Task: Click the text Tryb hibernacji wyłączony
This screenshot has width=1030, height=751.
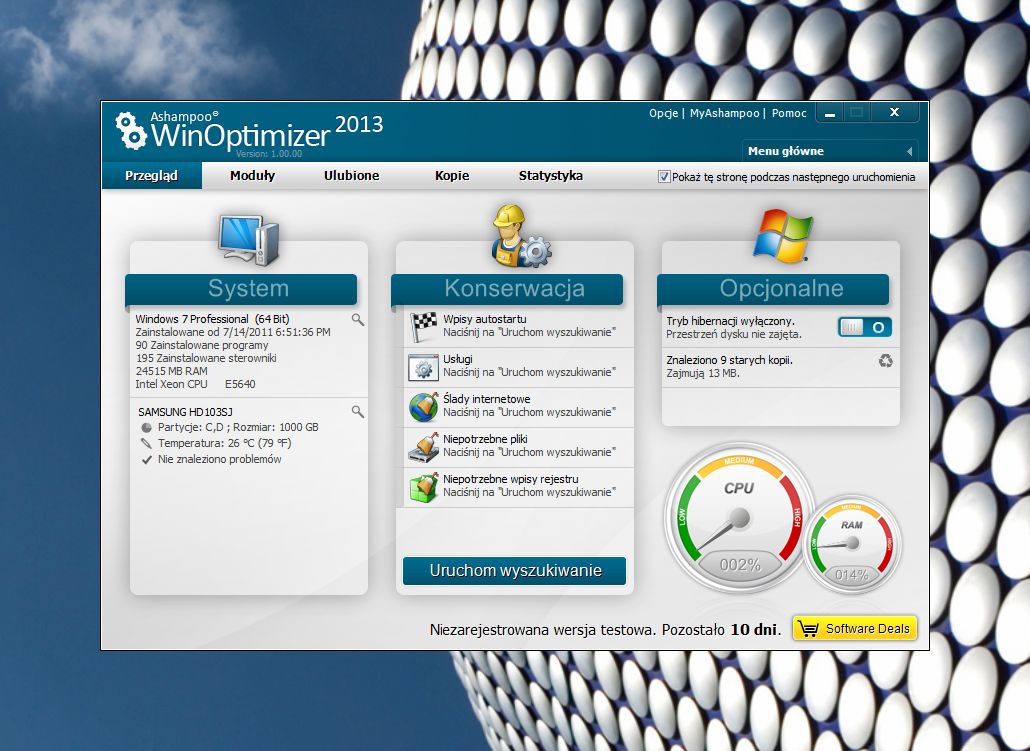Action: pos(730,321)
